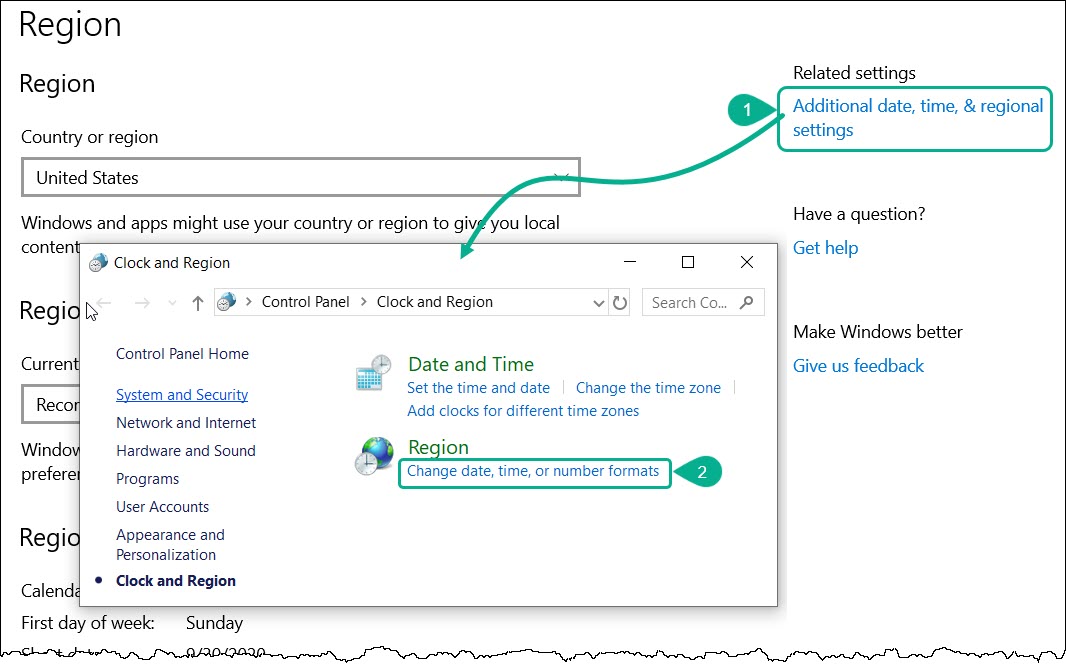This screenshot has height=665, width=1066.
Task: Click the Control Panel icon in address bar
Action: point(226,301)
